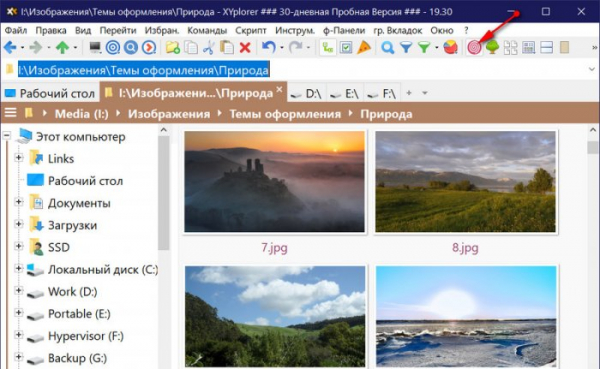Click the blue magnifier-circle toolbar icon
This screenshot has width=600, height=369.
click(131, 47)
